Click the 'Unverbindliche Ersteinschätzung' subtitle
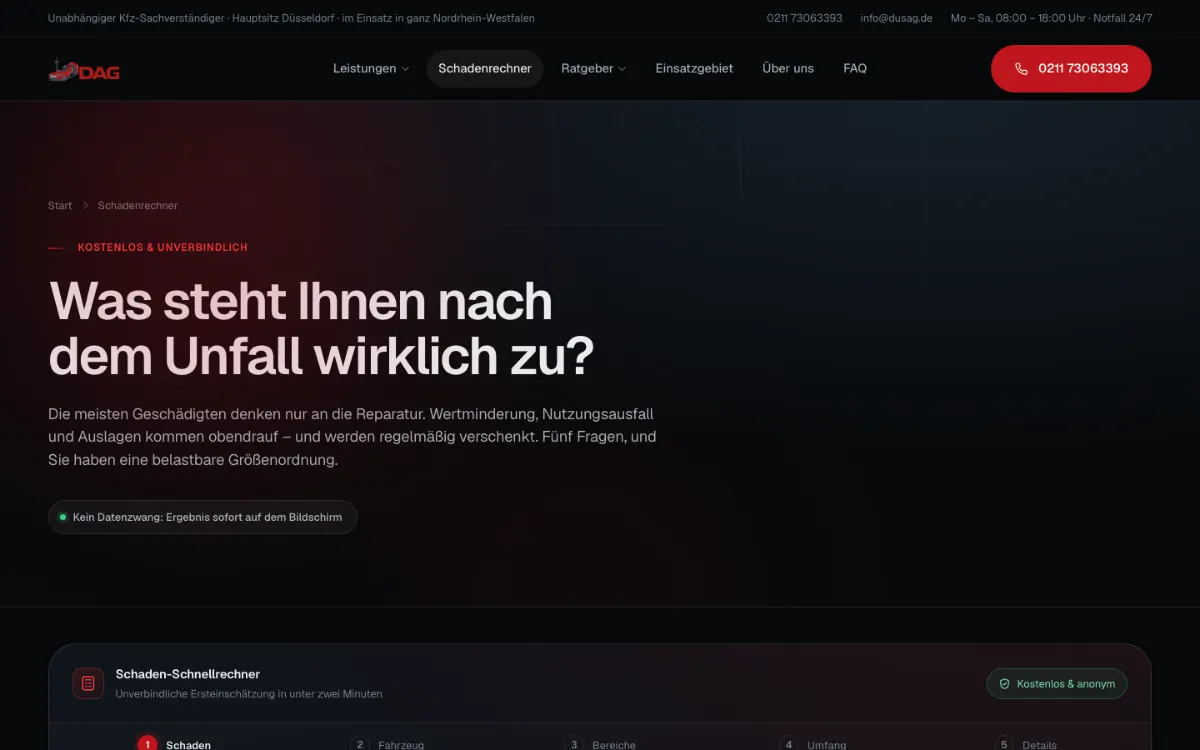 coord(249,694)
